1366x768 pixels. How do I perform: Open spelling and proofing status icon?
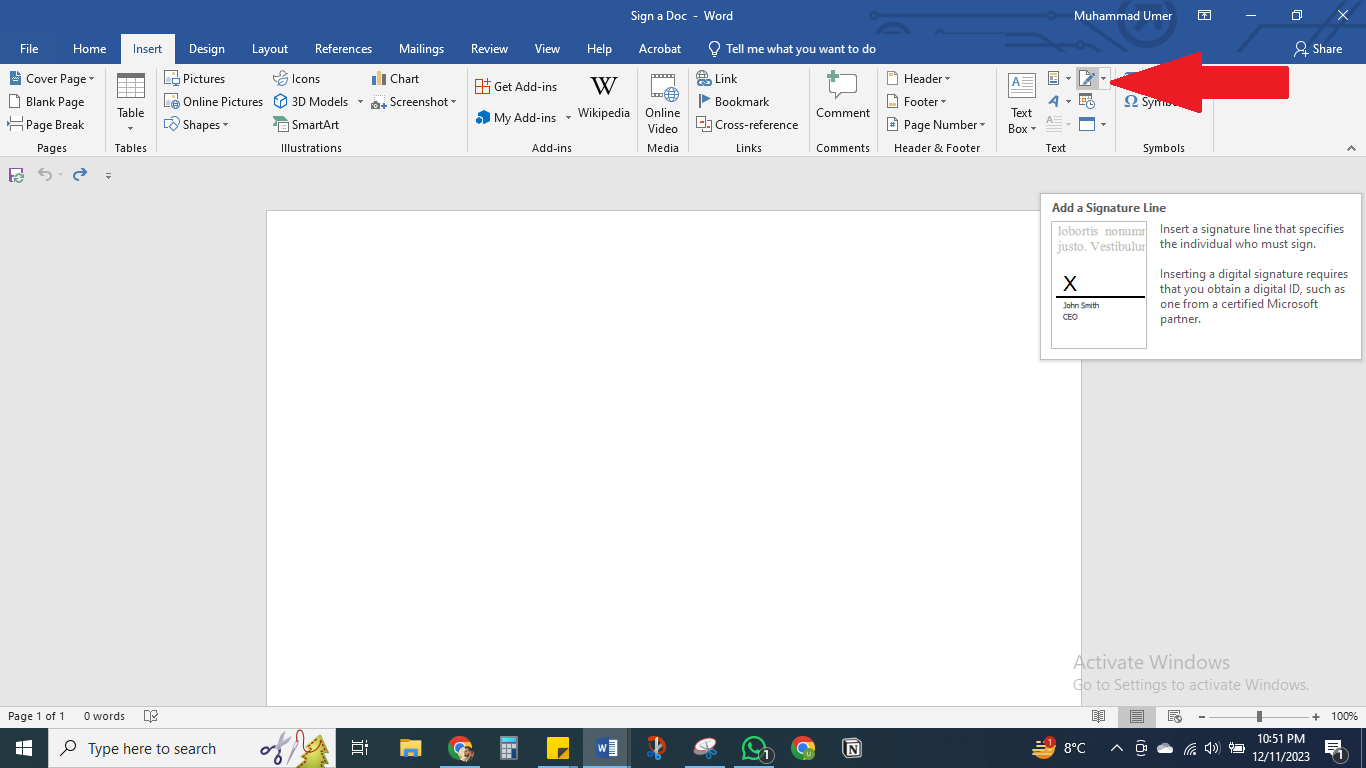coord(151,716)
